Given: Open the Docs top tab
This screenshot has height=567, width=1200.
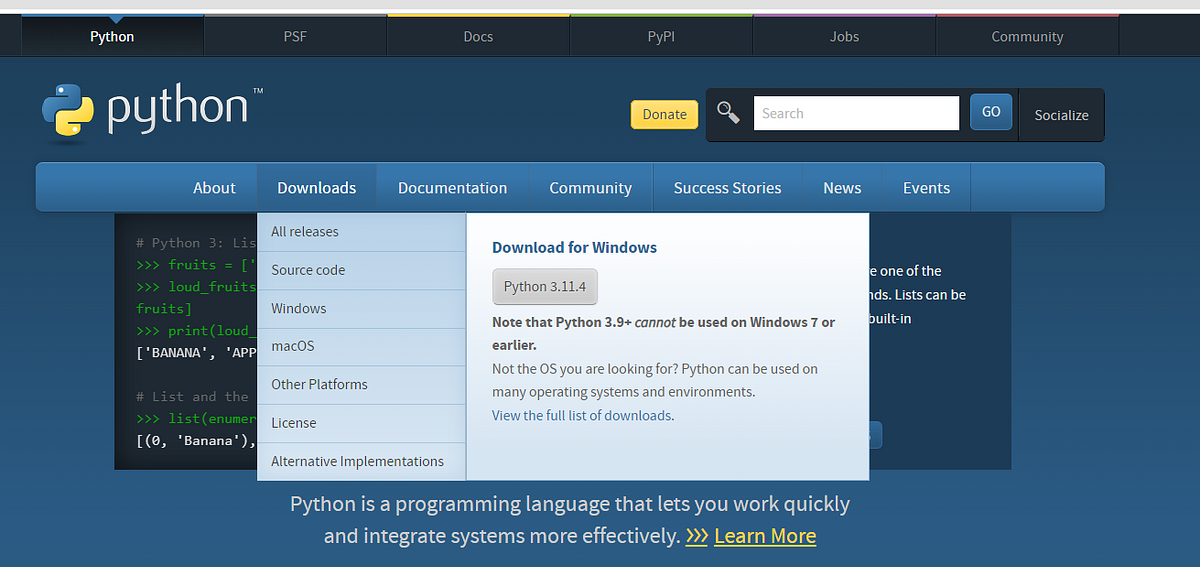Looking at the screenshot, I should (x=478, y=36).
